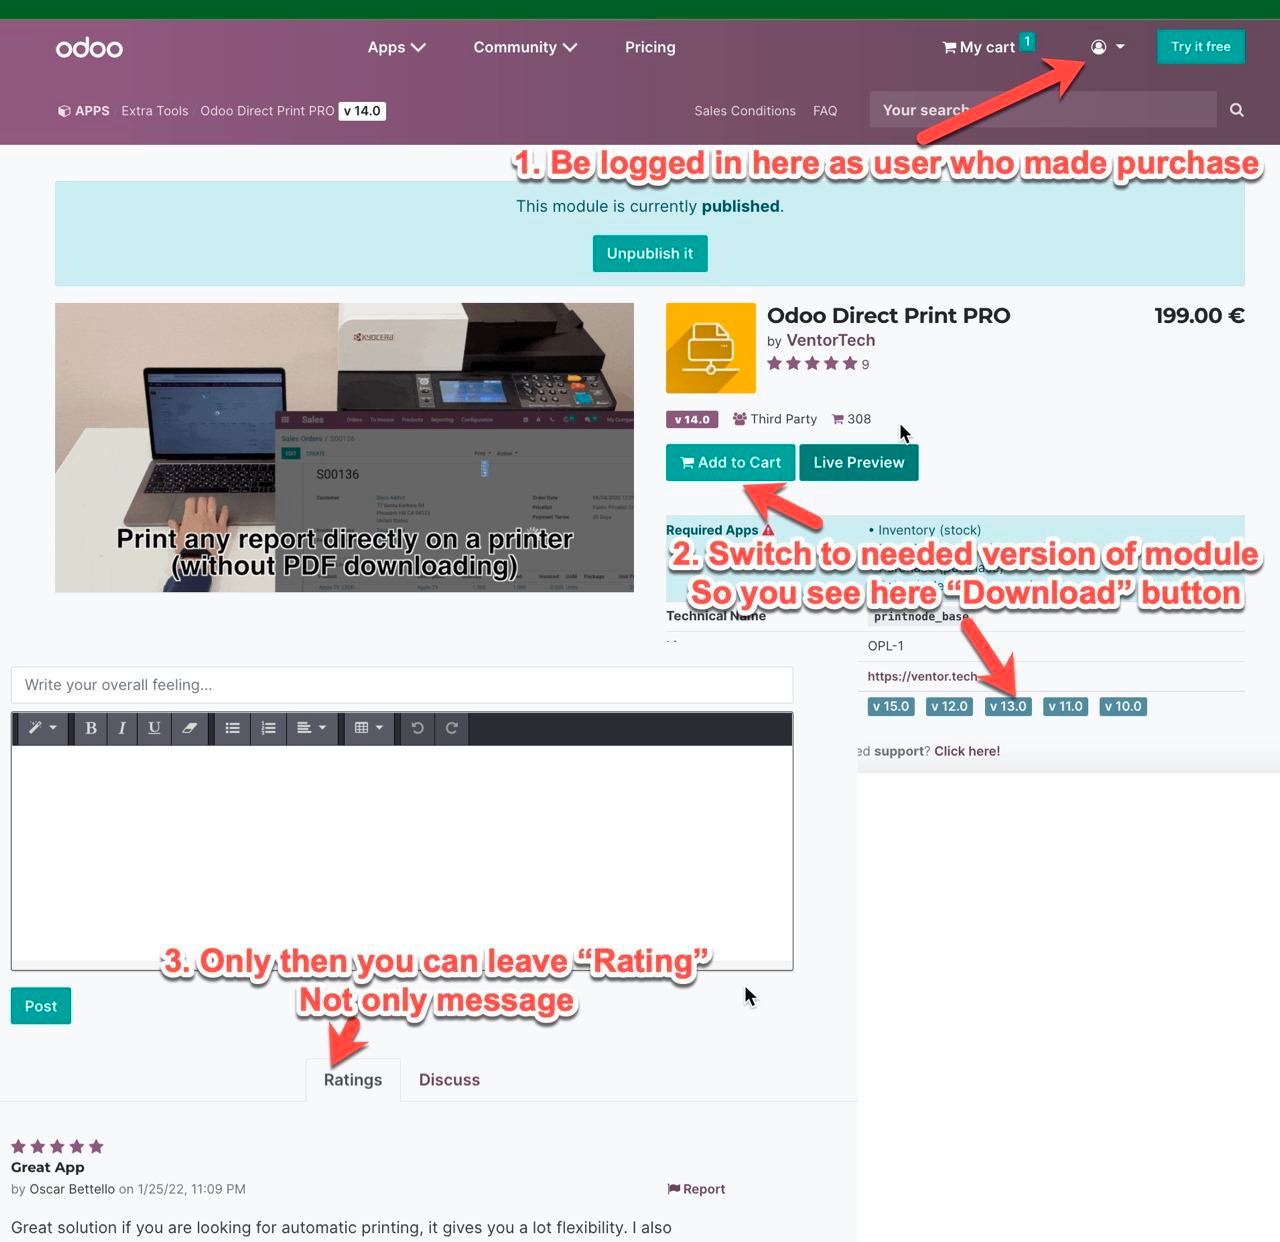The height and width of the screenshot is (1242, 1280).
Task: Open the table insert dropdown
Action: click(x=368, y=728)
